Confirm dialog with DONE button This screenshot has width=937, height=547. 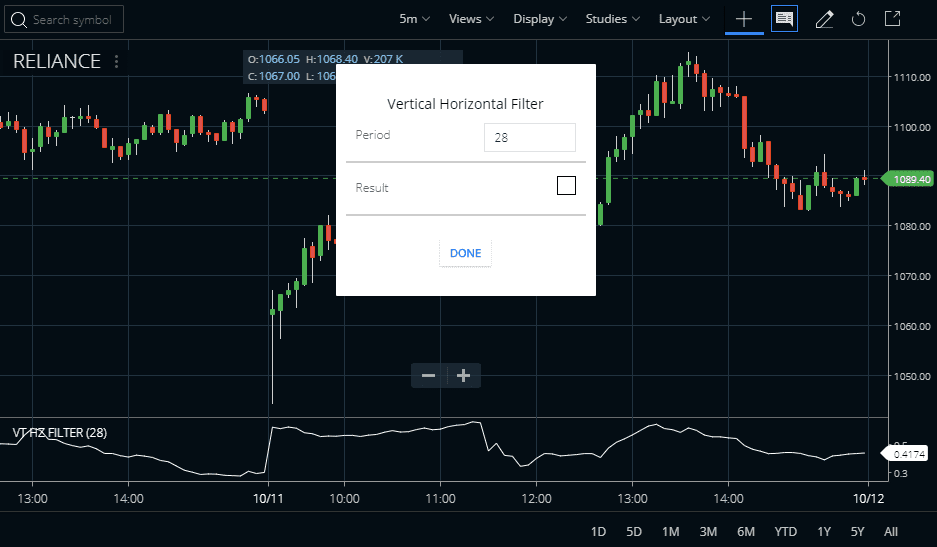click(x=466, y=253)
